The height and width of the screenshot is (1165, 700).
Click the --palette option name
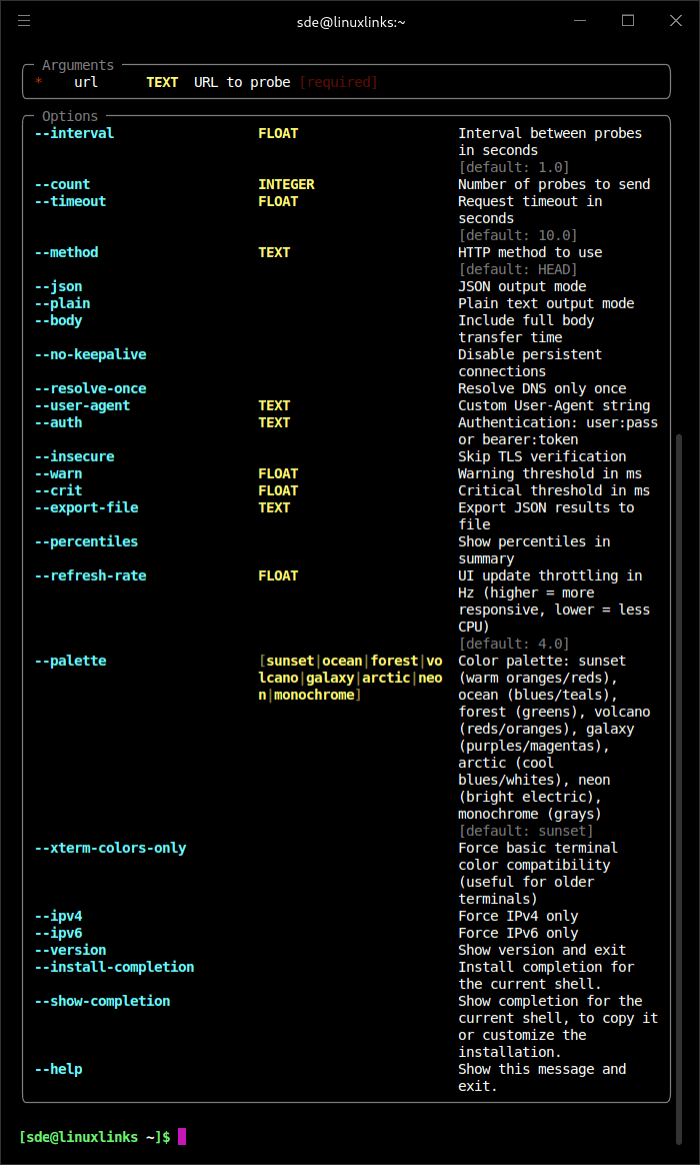click(70, 661)
